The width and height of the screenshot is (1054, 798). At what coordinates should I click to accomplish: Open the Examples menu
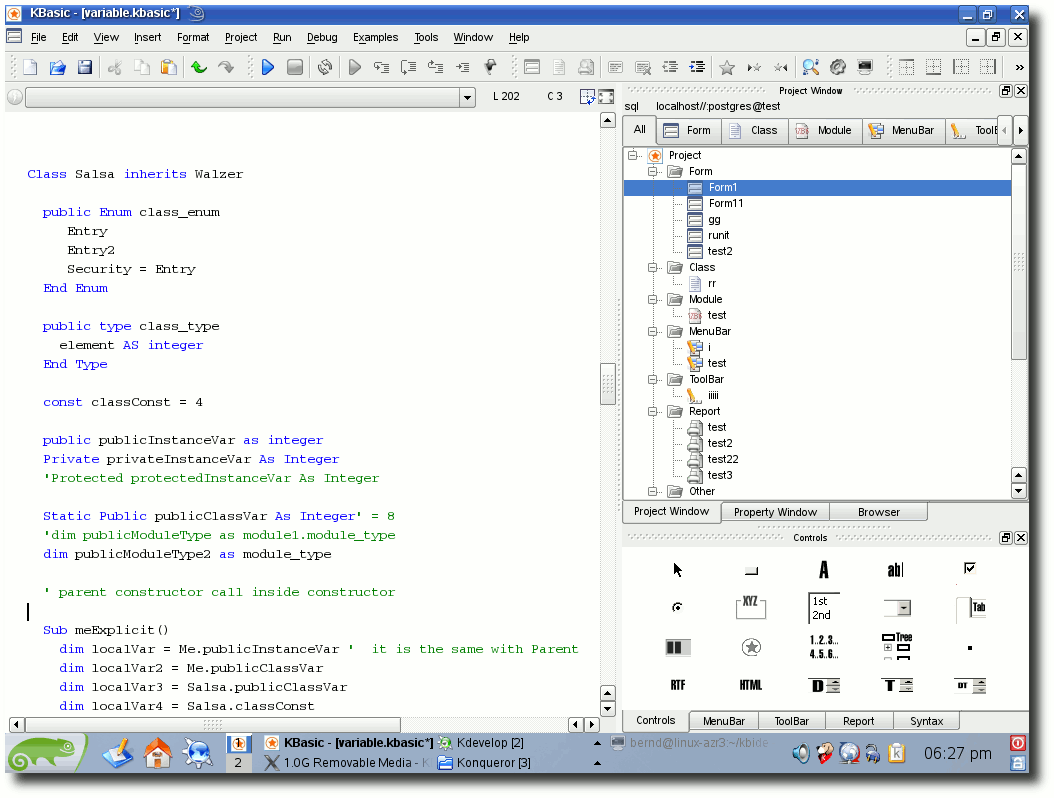point(375,38)
